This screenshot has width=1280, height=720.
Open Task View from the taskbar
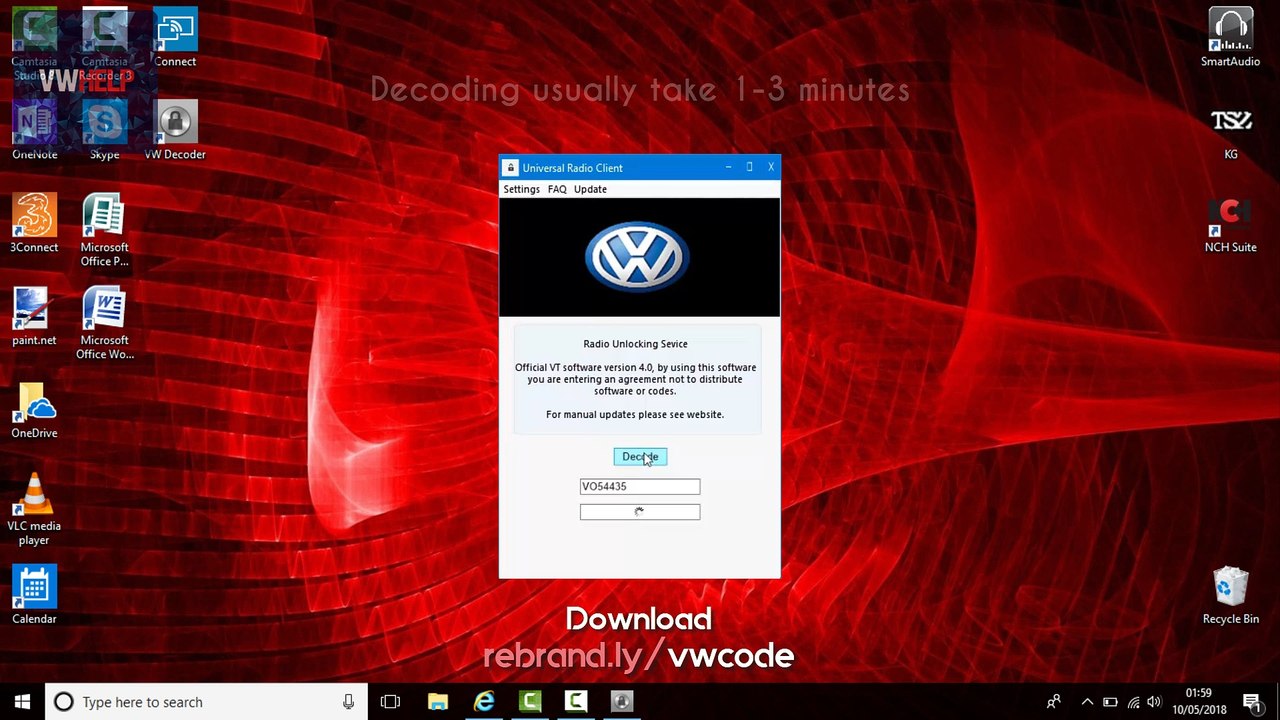point(390,702)
